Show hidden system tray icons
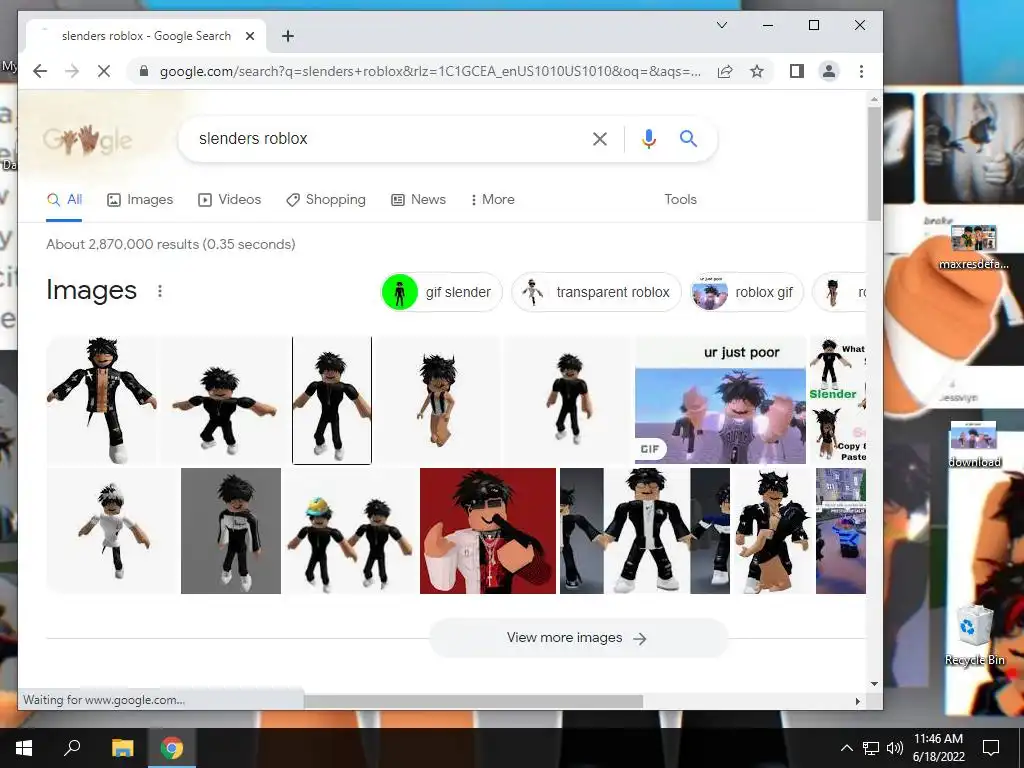This screenshot has width=1024, height=768. (846, 748)
